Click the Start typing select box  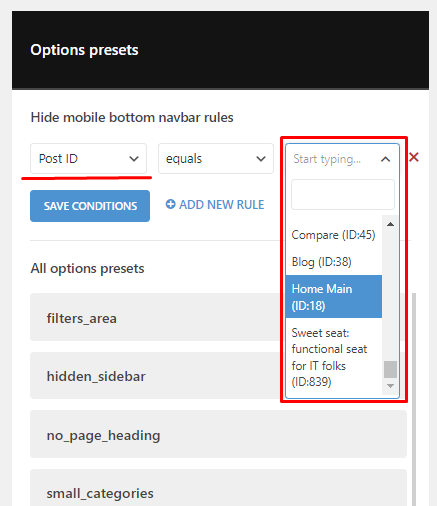pos(342,159)
